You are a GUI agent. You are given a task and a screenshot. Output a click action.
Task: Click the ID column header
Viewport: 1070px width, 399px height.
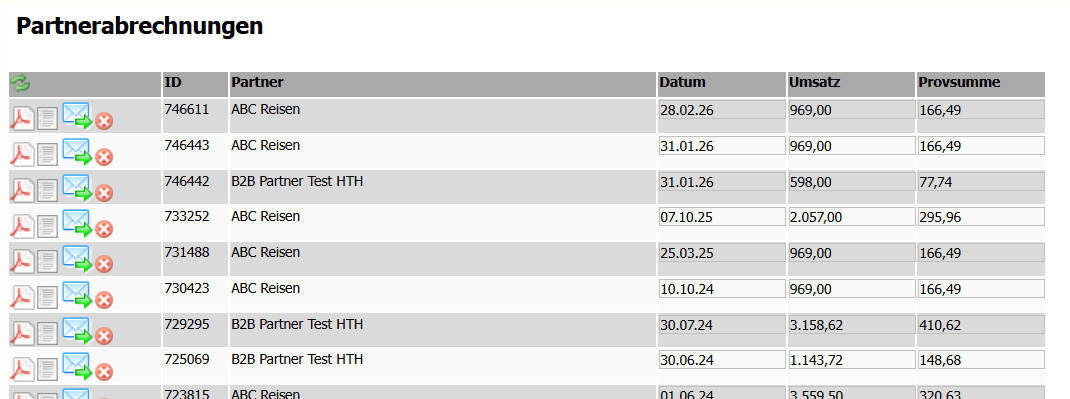(x=194, y=84)
